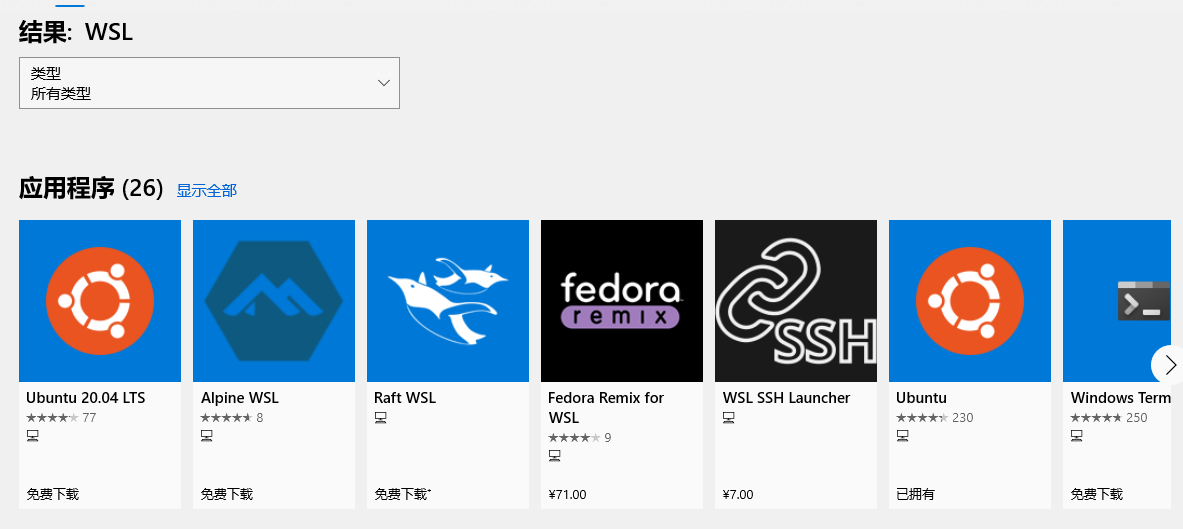Screen dimensions: 1183x529
Task: Click the ¥7.00 price of WSL SSH Launcher
Action: coord(738,495)
